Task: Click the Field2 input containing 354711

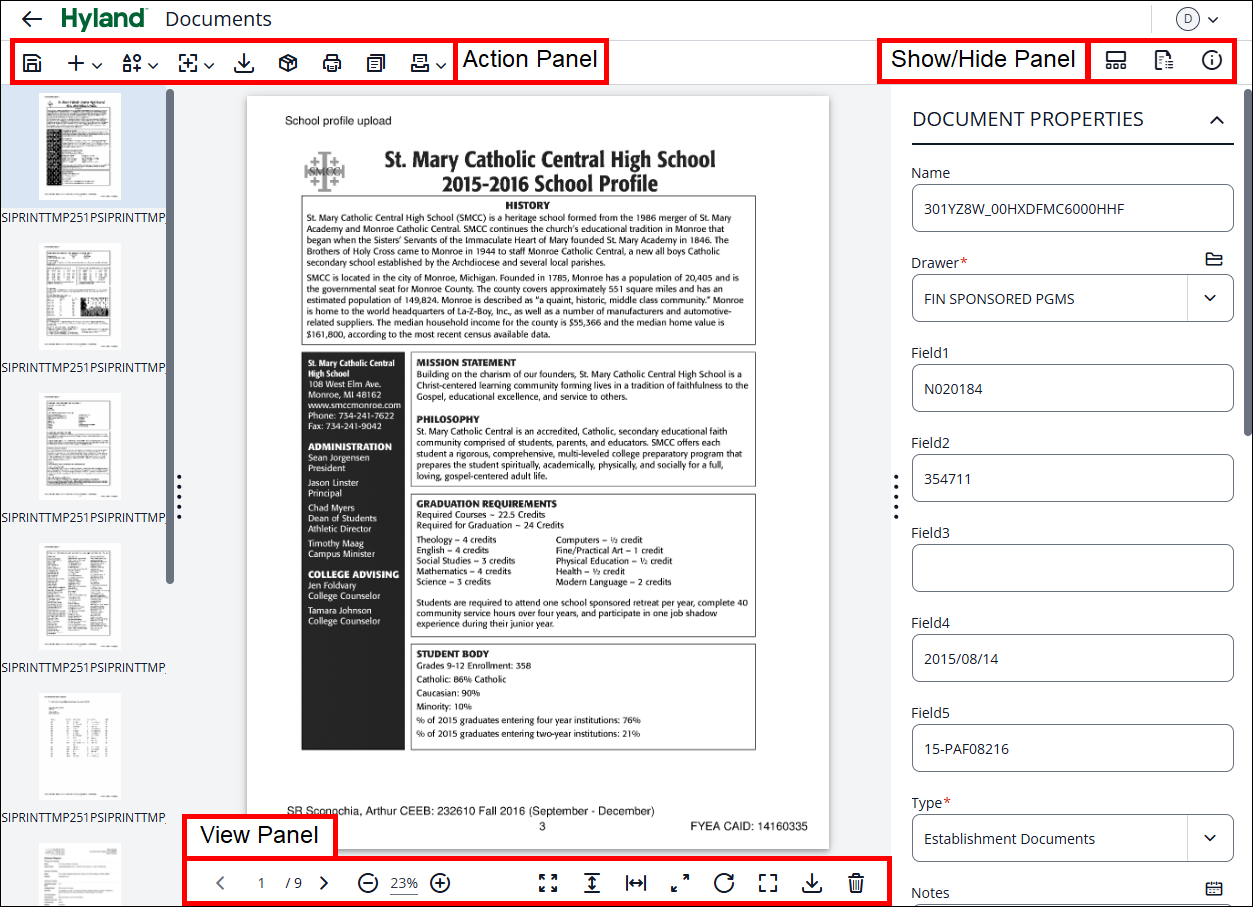Action: 1072,479
